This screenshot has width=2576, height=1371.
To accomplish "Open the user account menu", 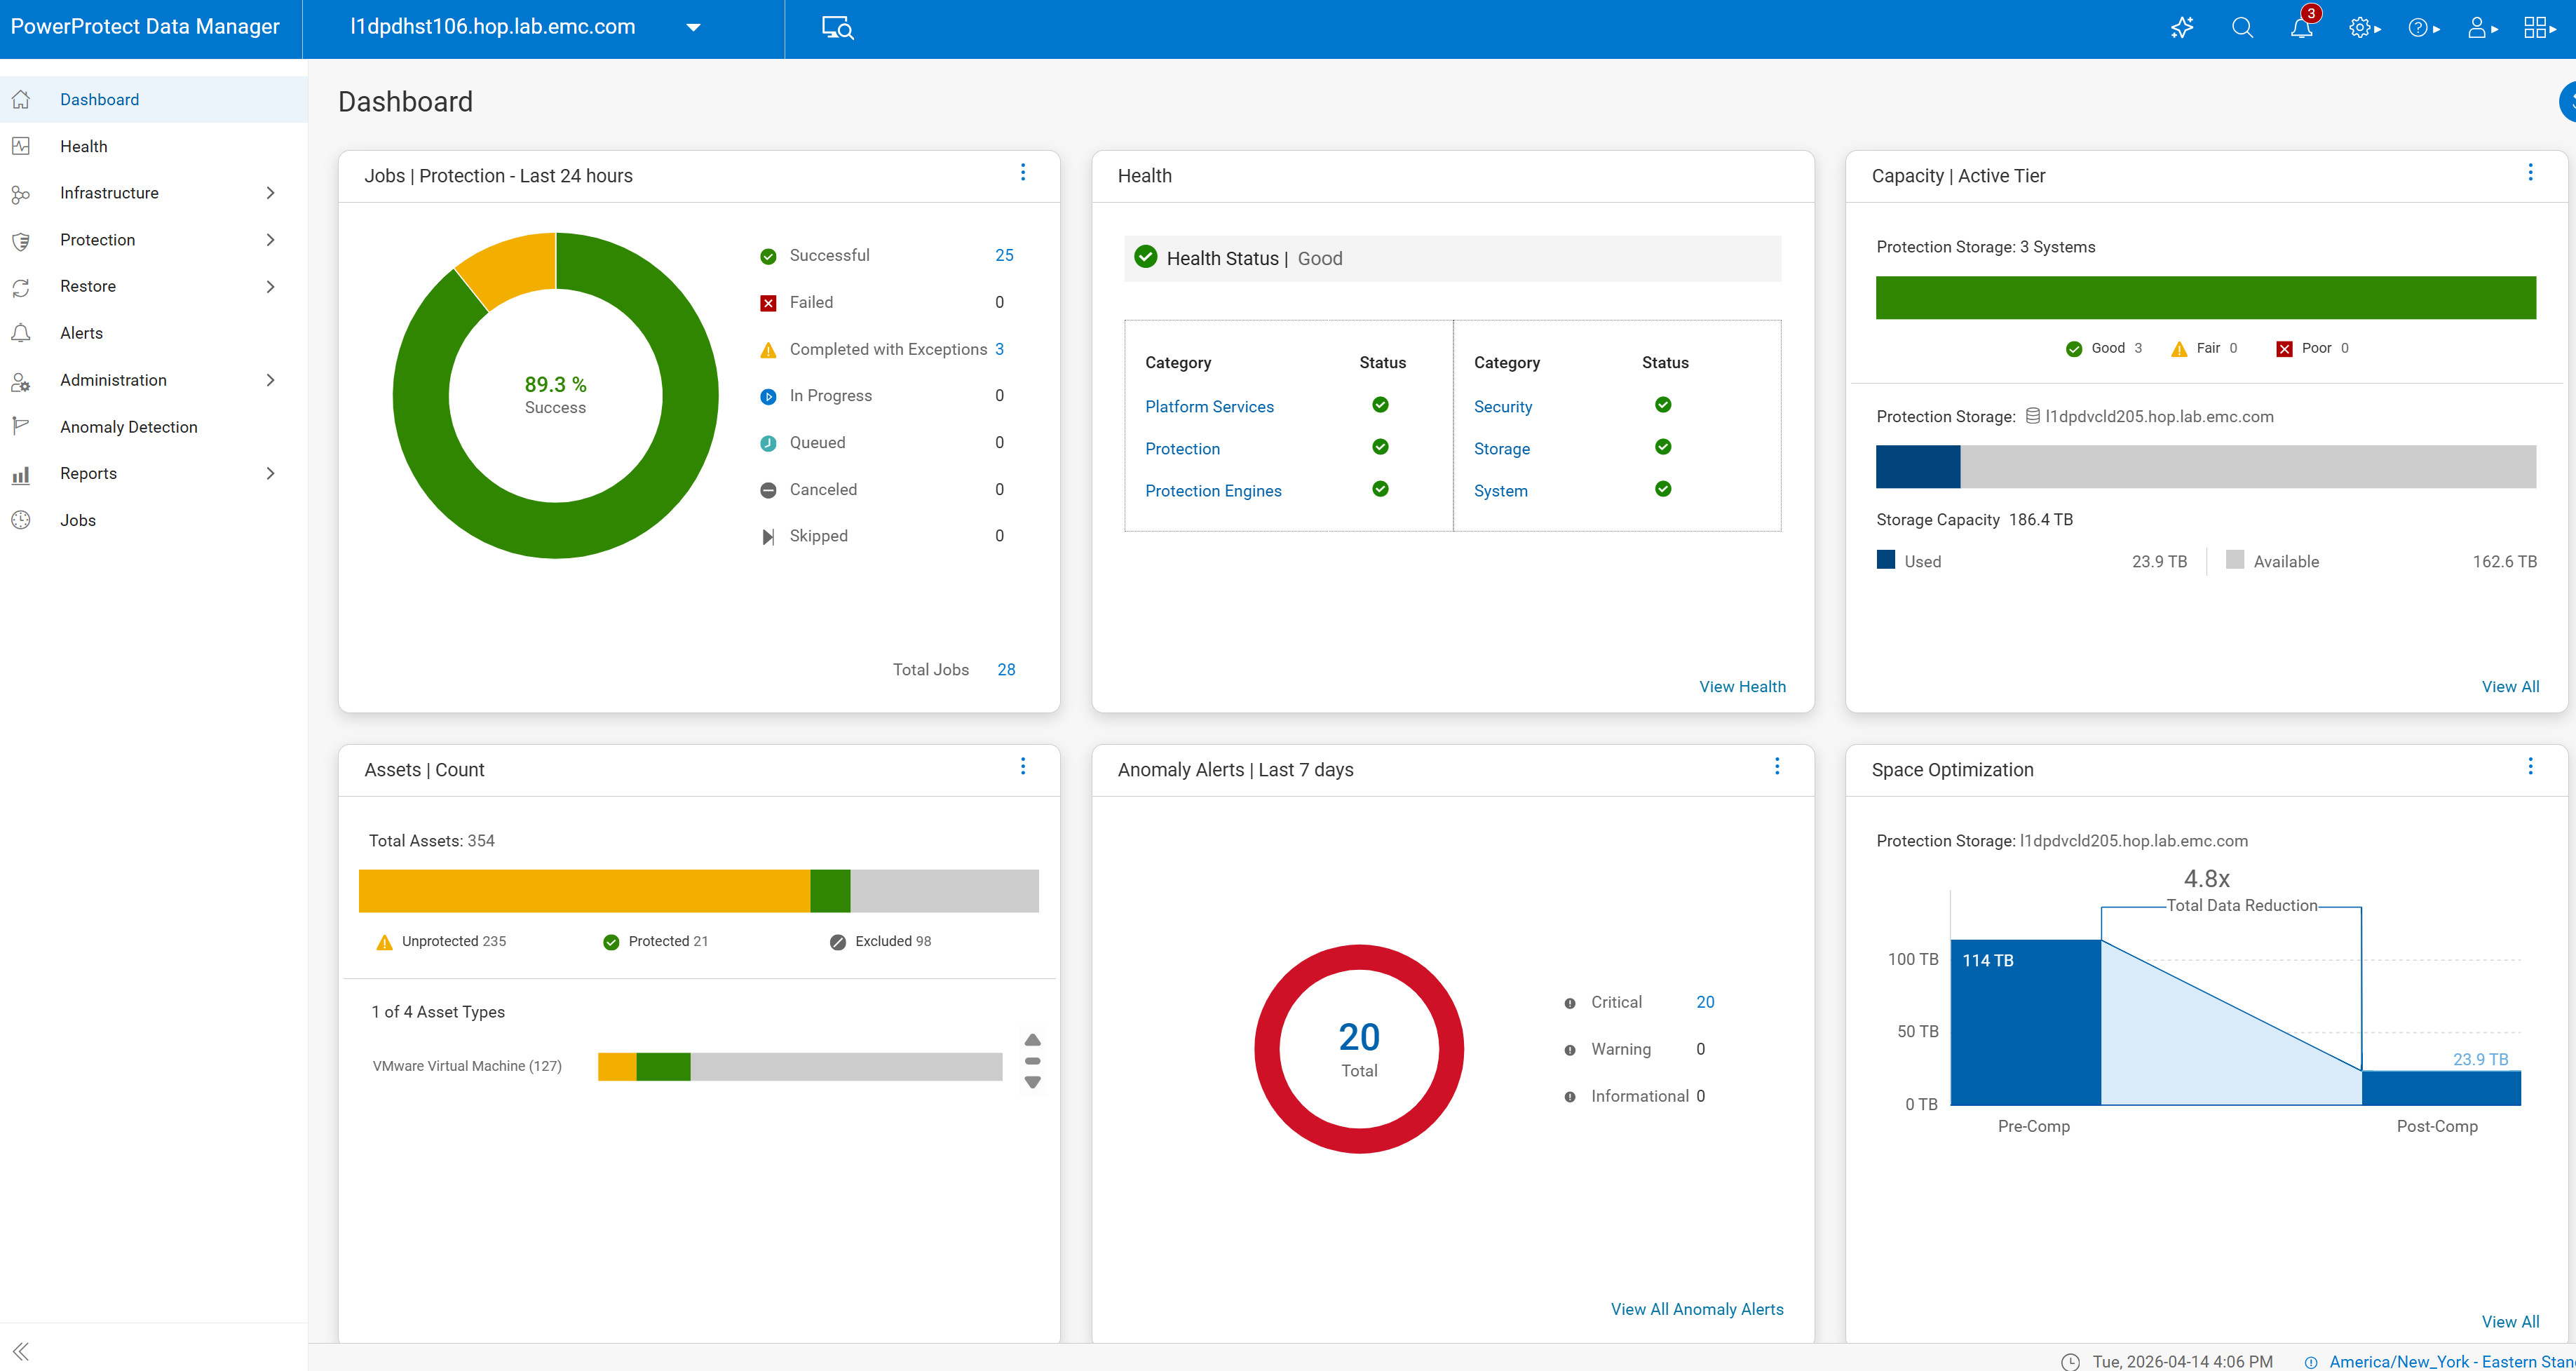I will pos(2483,28).
